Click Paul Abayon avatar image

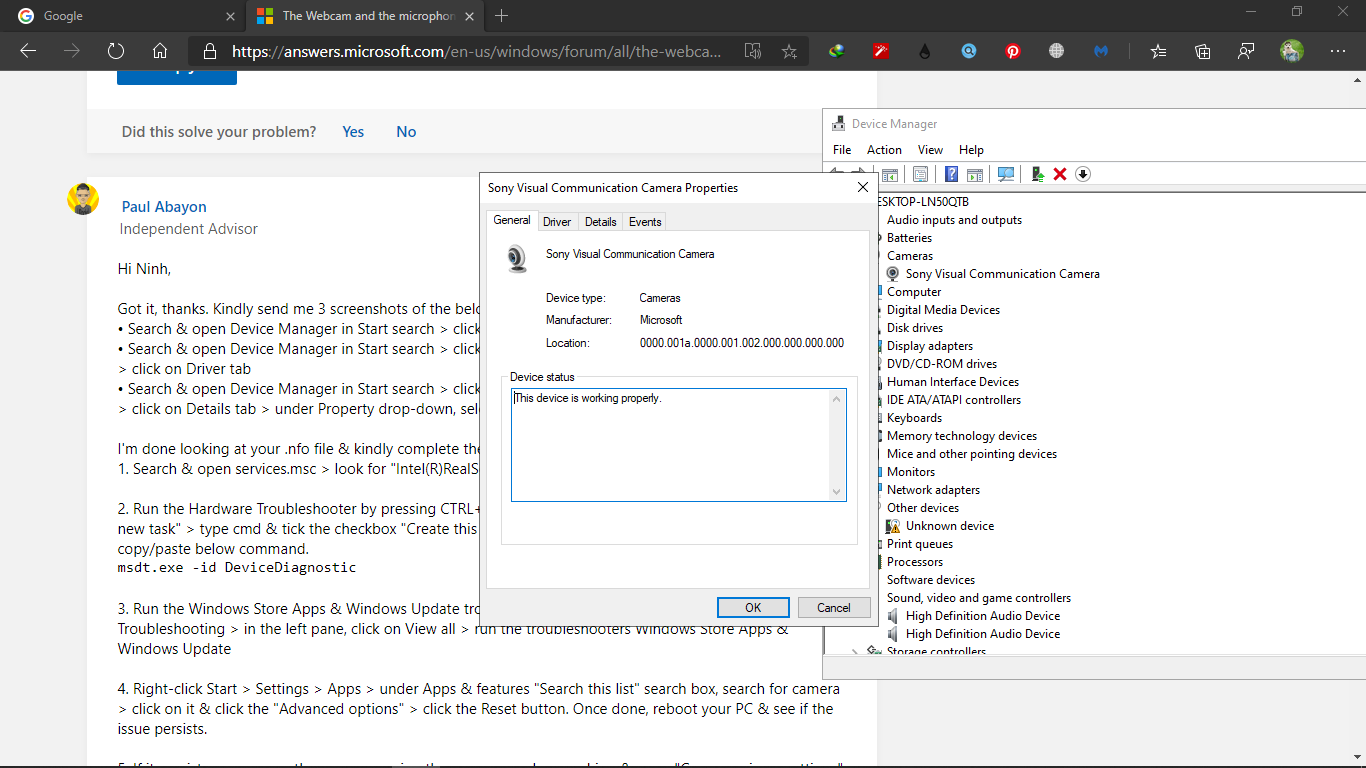pyautogui.click(x=83, y=198)
